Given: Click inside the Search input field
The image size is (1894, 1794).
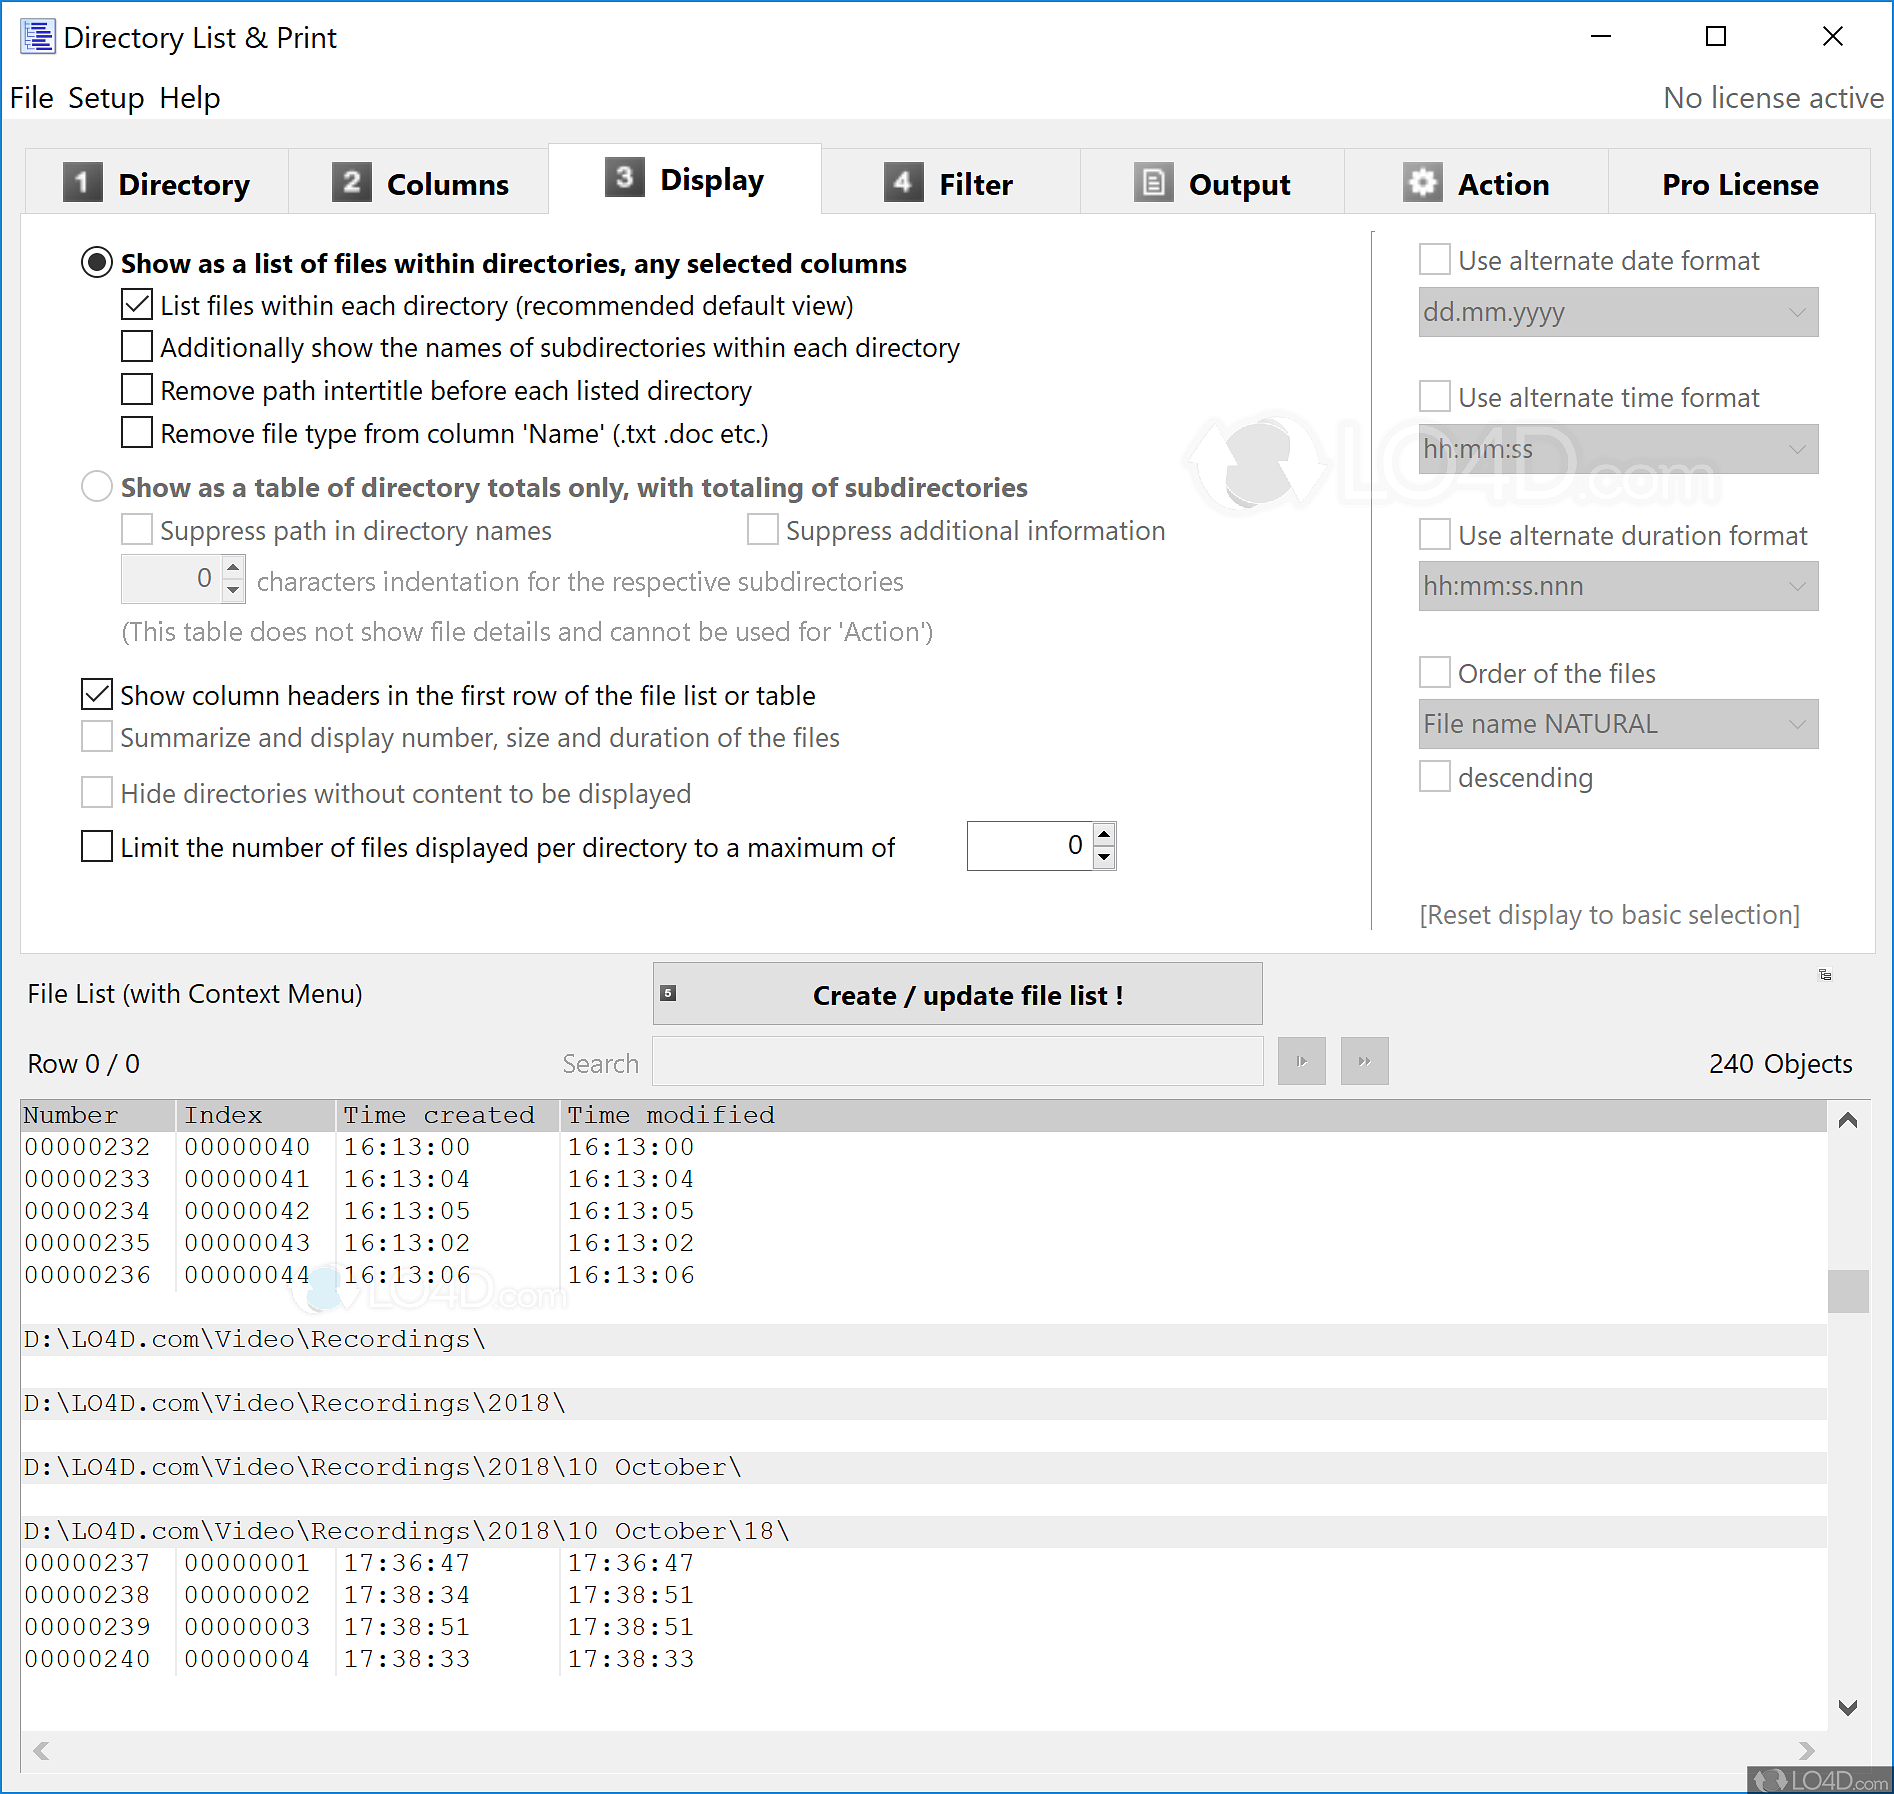Looking at the screenshot, I should click(x=958, y=1061).
